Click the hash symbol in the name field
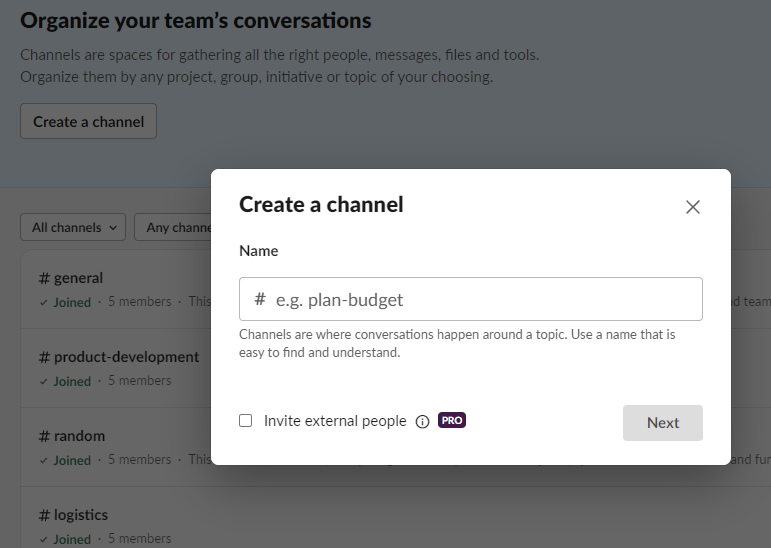Image resolution: width=771 pixels, height=548 pixels. (260, 299)
